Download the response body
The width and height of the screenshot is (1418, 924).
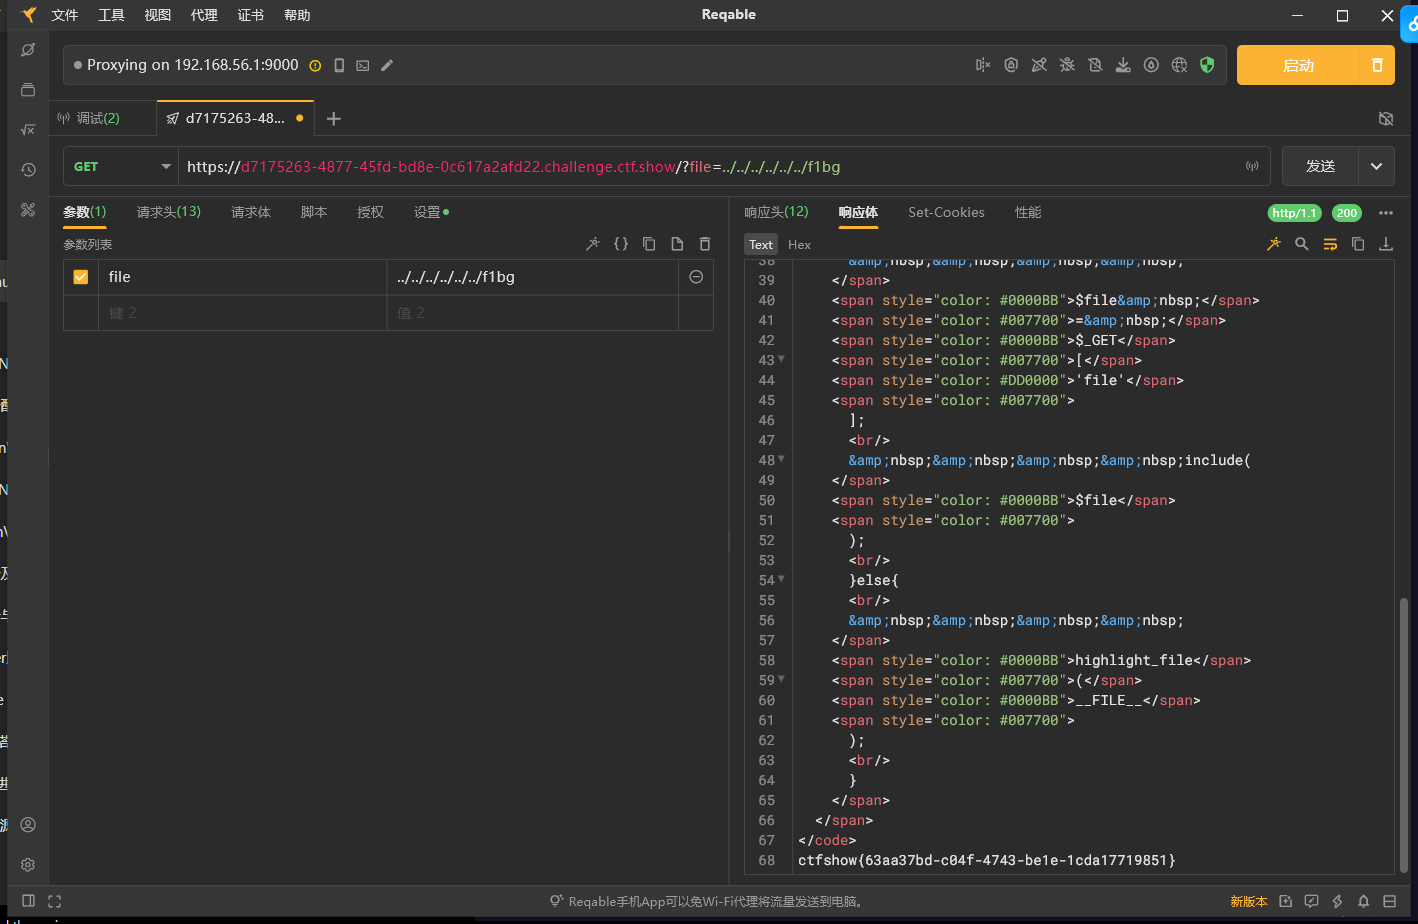click(x=1386, y=244)
